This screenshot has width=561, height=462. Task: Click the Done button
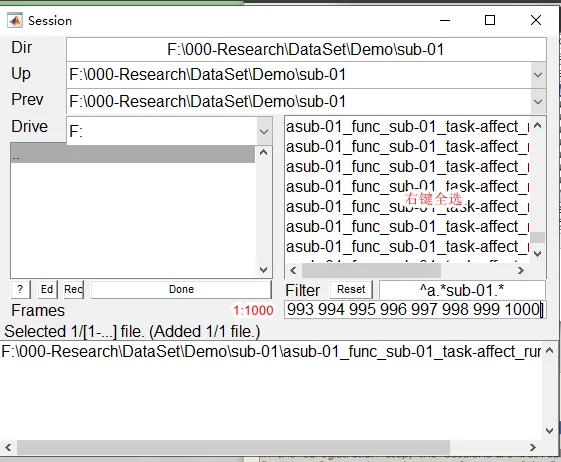pos(181,289)
